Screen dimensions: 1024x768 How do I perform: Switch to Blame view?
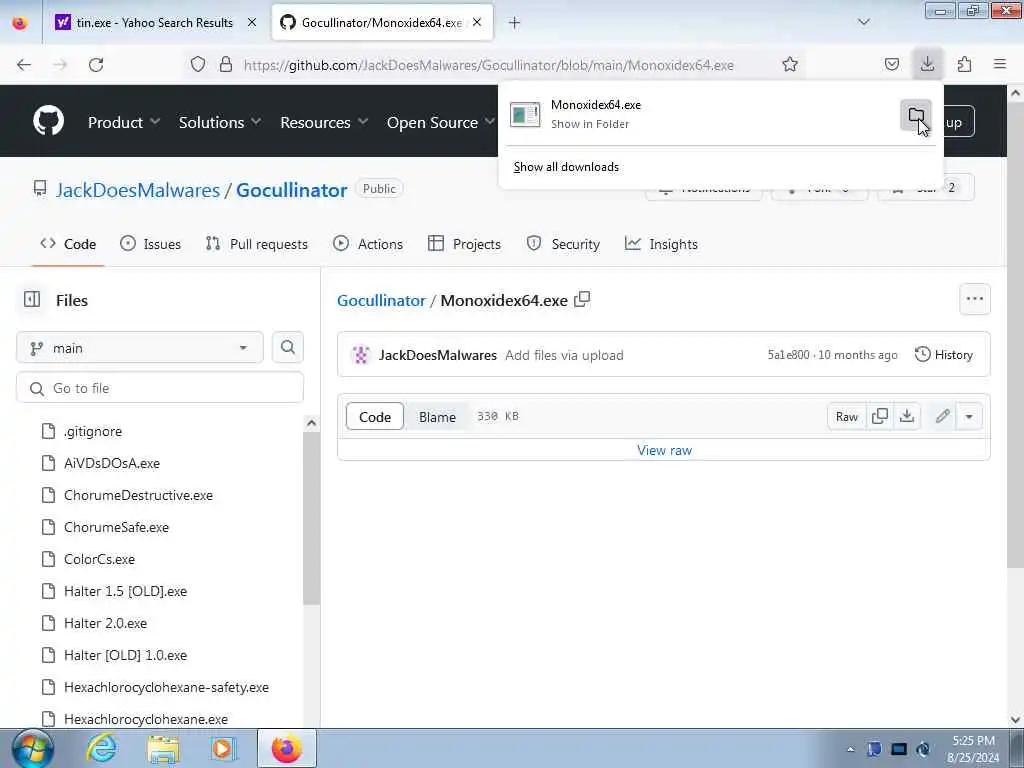437,417
